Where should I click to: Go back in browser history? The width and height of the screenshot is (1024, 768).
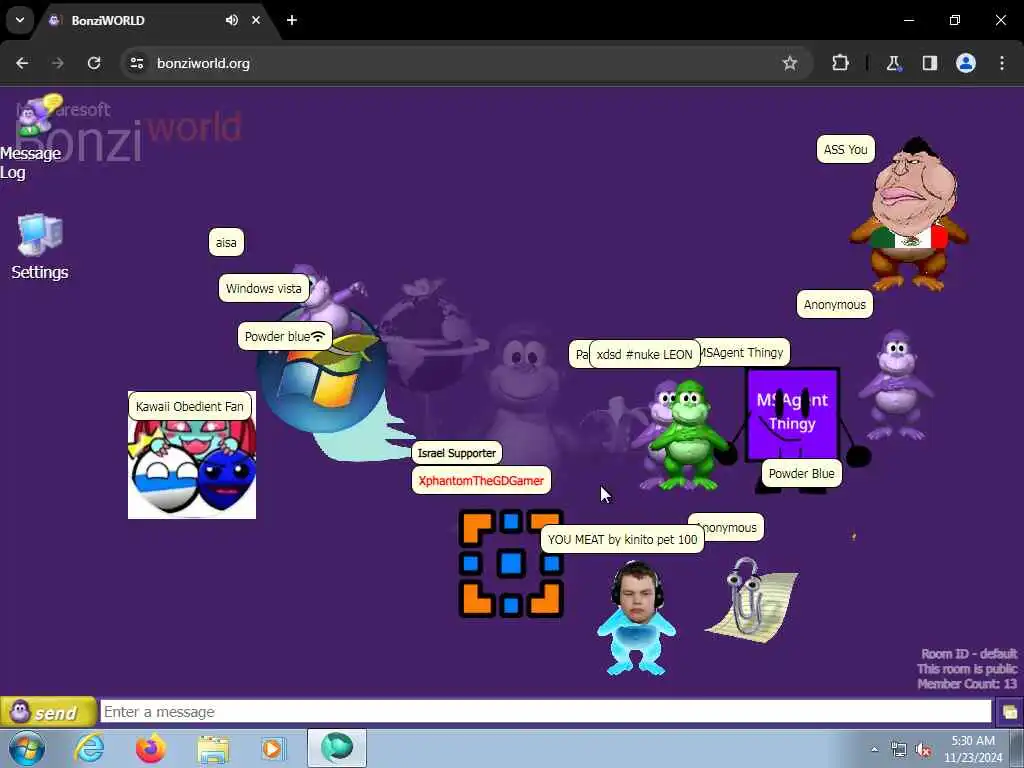[22, 63]
